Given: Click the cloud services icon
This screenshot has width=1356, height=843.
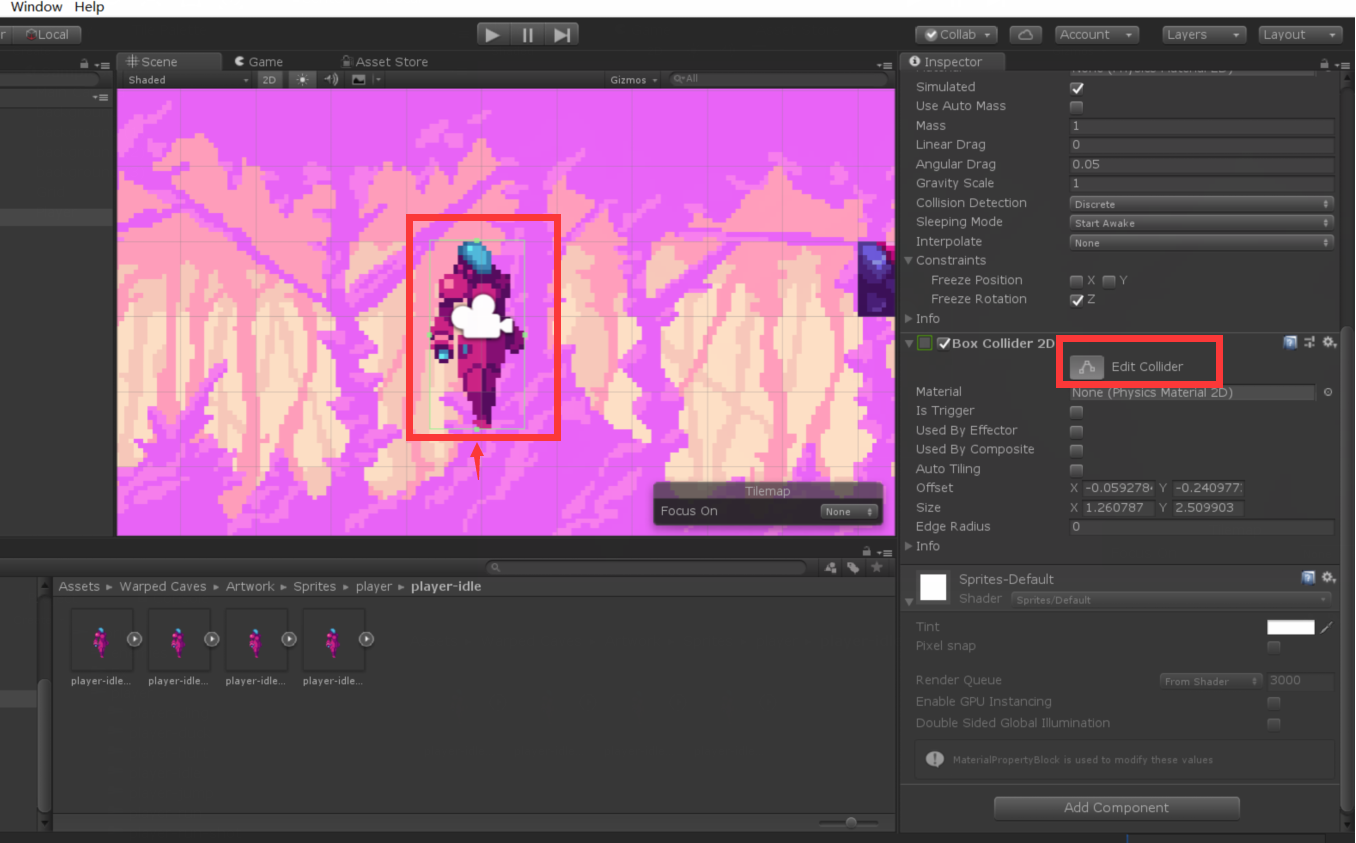Looking at the screenshot, I should coord(1026,34).
